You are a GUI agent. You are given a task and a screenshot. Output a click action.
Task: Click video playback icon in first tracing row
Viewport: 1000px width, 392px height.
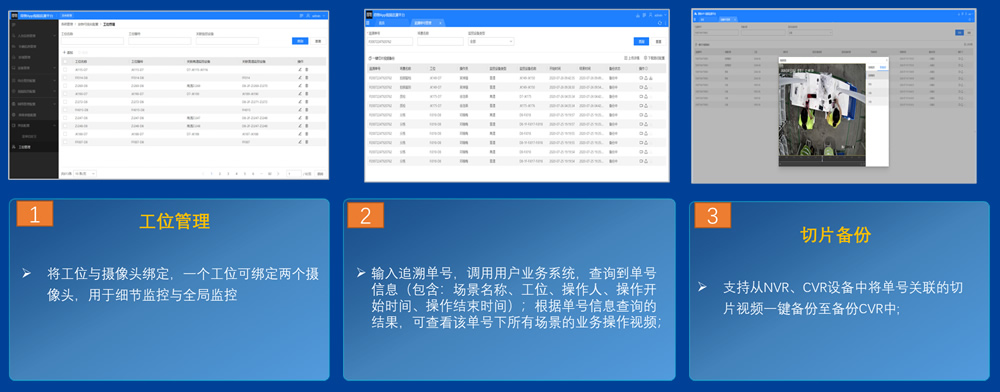[641, 78]
